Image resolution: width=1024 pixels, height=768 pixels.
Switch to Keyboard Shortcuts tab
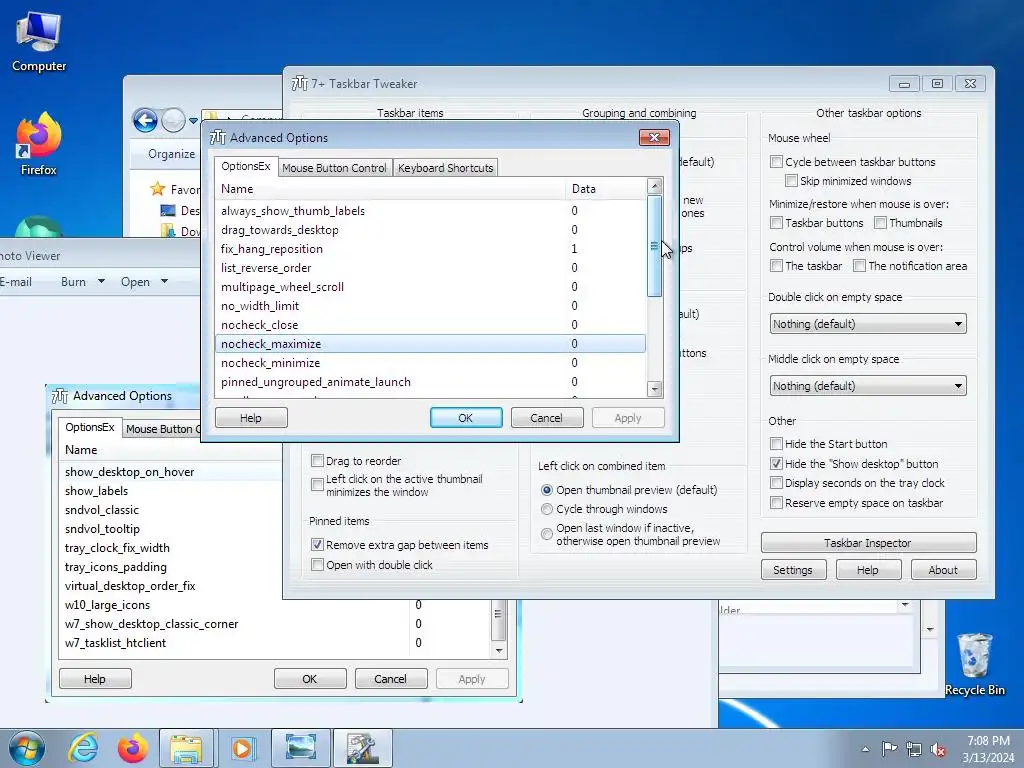click(x=445, y=168)
